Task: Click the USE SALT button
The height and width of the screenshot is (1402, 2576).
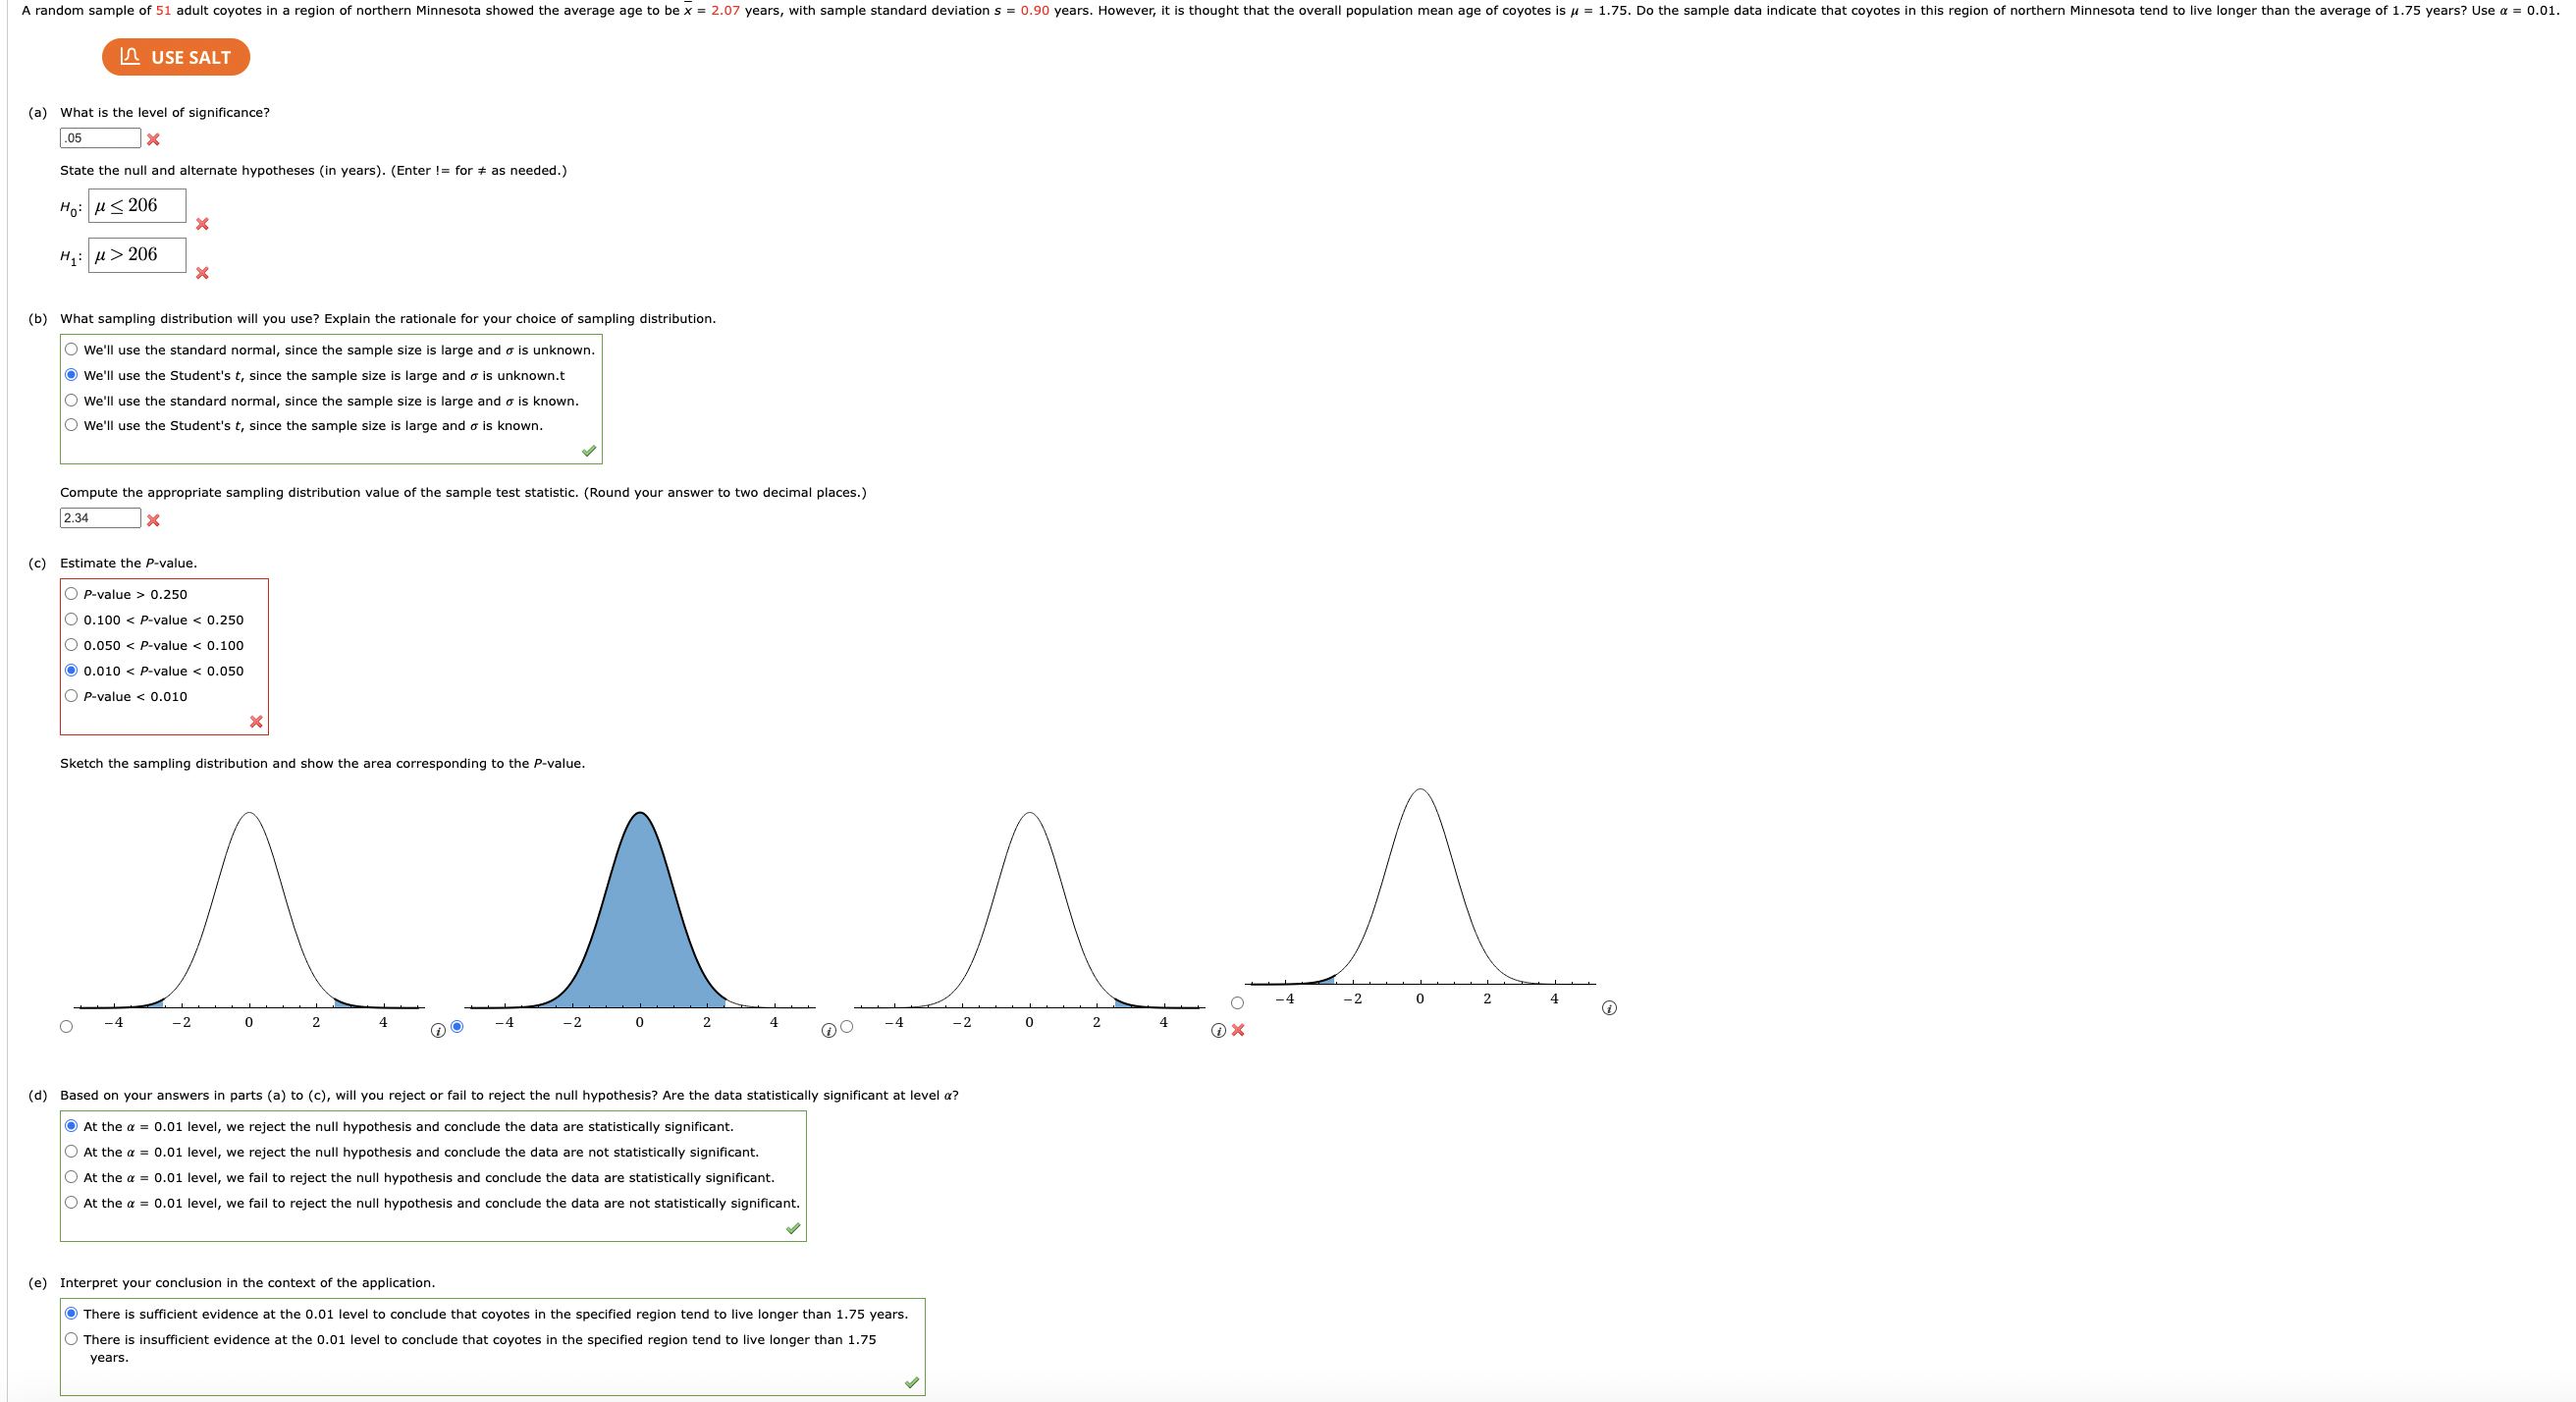Action: [175, 57]
